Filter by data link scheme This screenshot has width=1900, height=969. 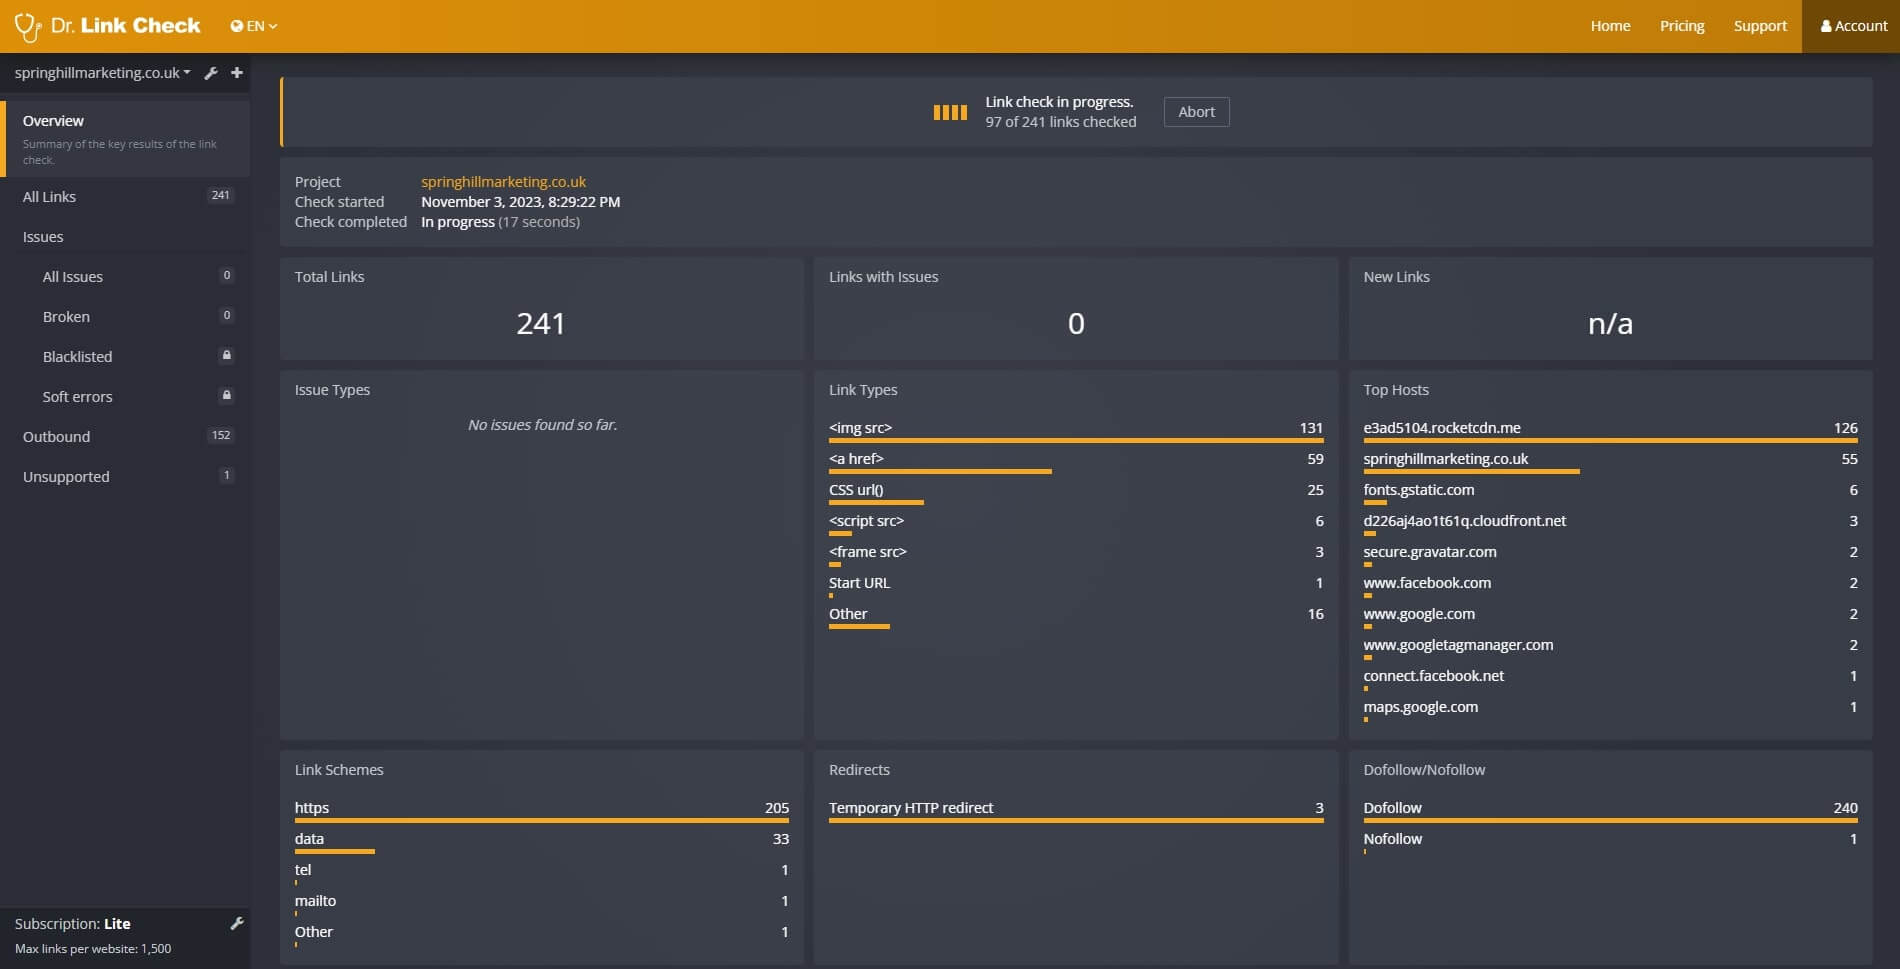[x=309, y=839]
